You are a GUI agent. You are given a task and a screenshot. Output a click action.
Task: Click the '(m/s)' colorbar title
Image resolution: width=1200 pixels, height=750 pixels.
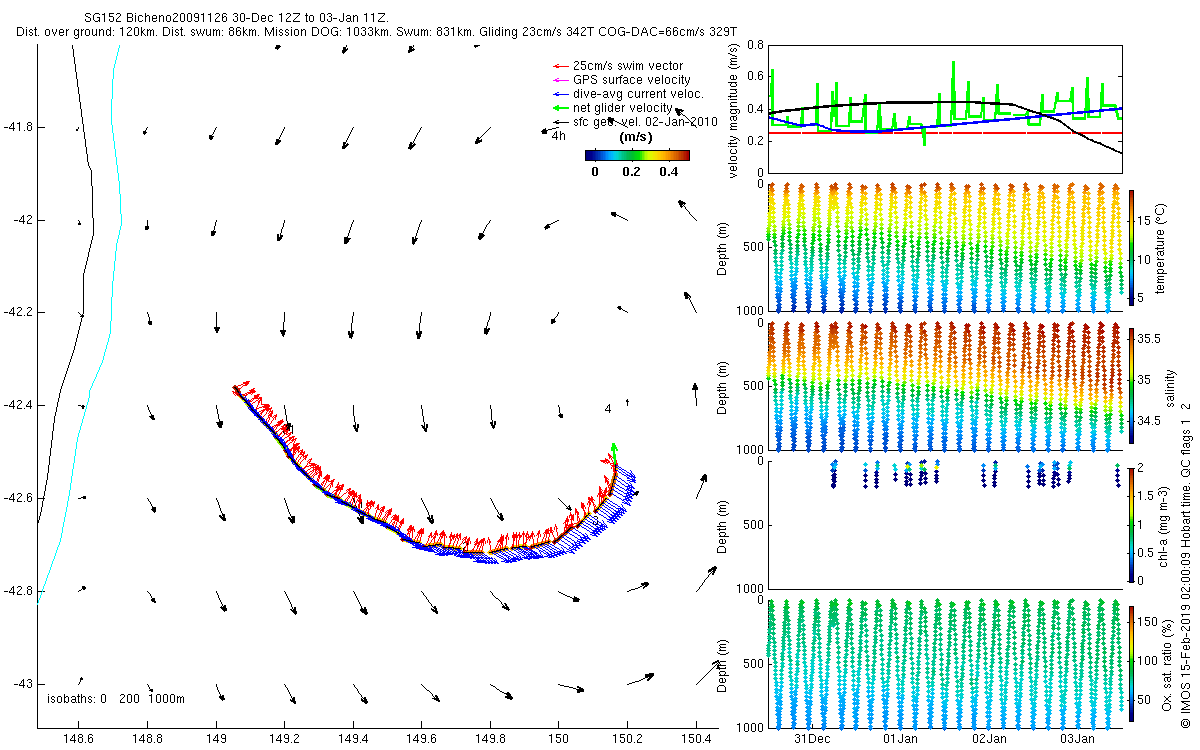637,136
